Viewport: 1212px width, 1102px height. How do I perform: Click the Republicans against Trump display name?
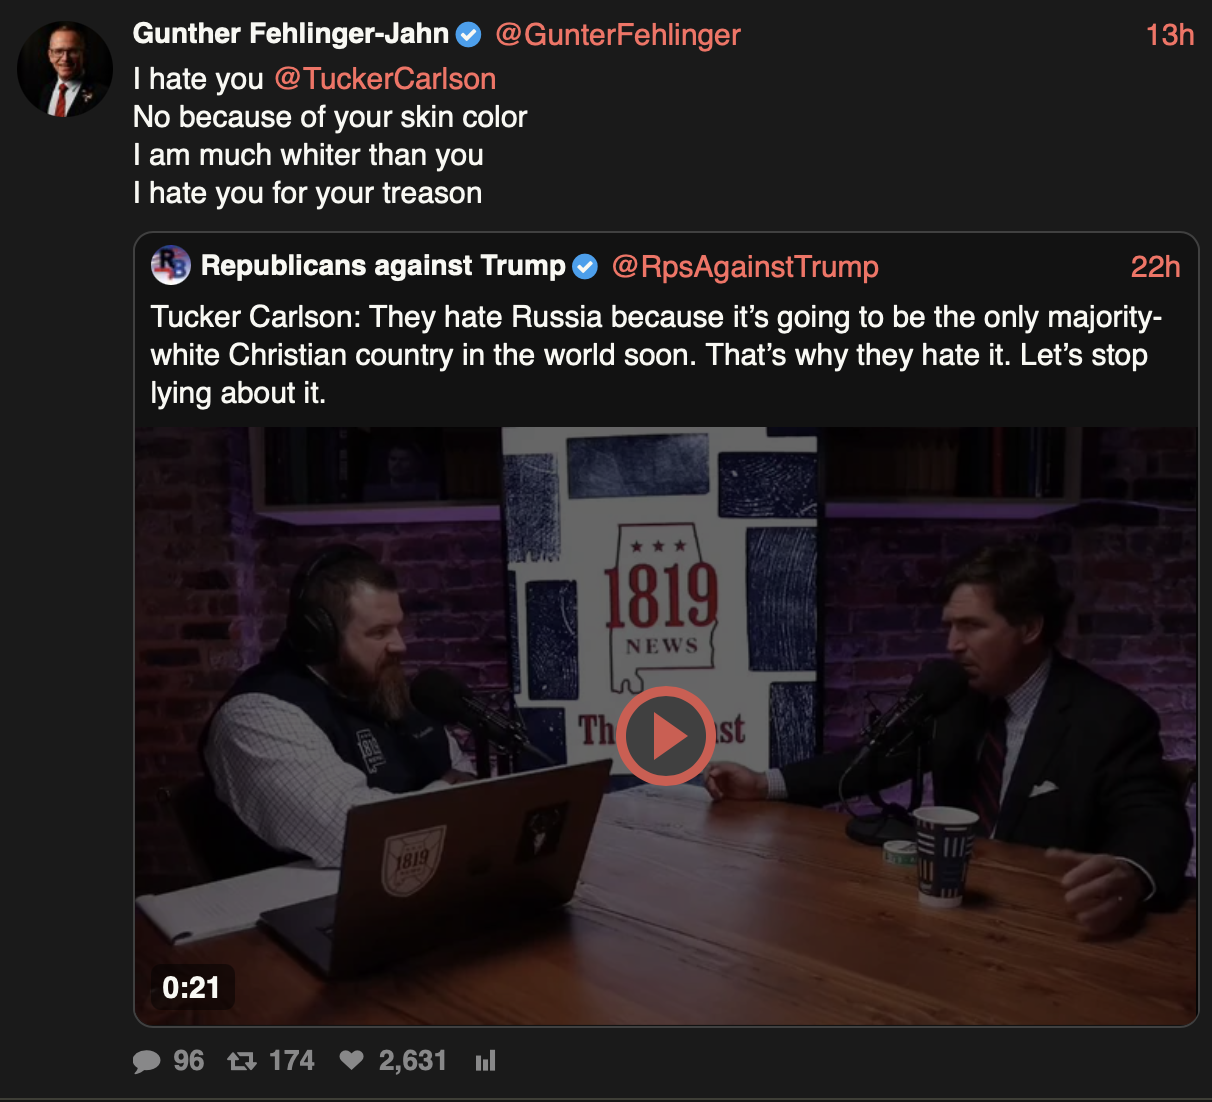(x=383, y=266)
